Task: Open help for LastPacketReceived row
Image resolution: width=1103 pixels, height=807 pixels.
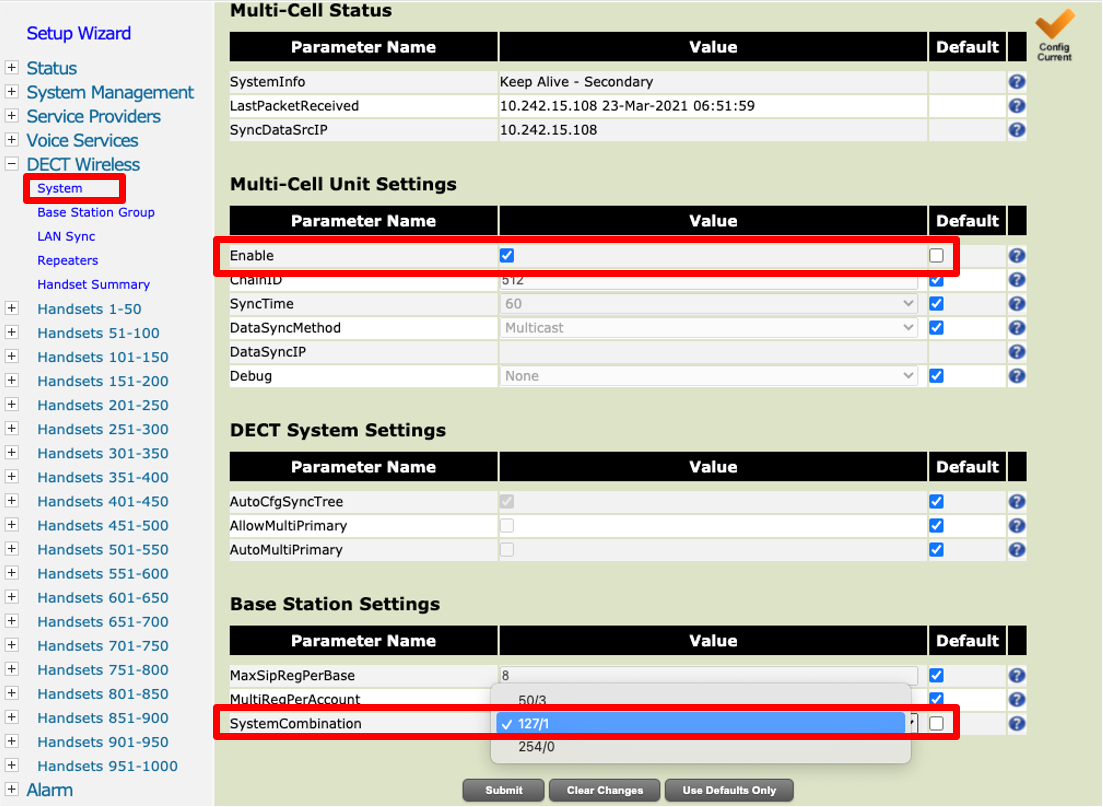Action: (1016, 106)
